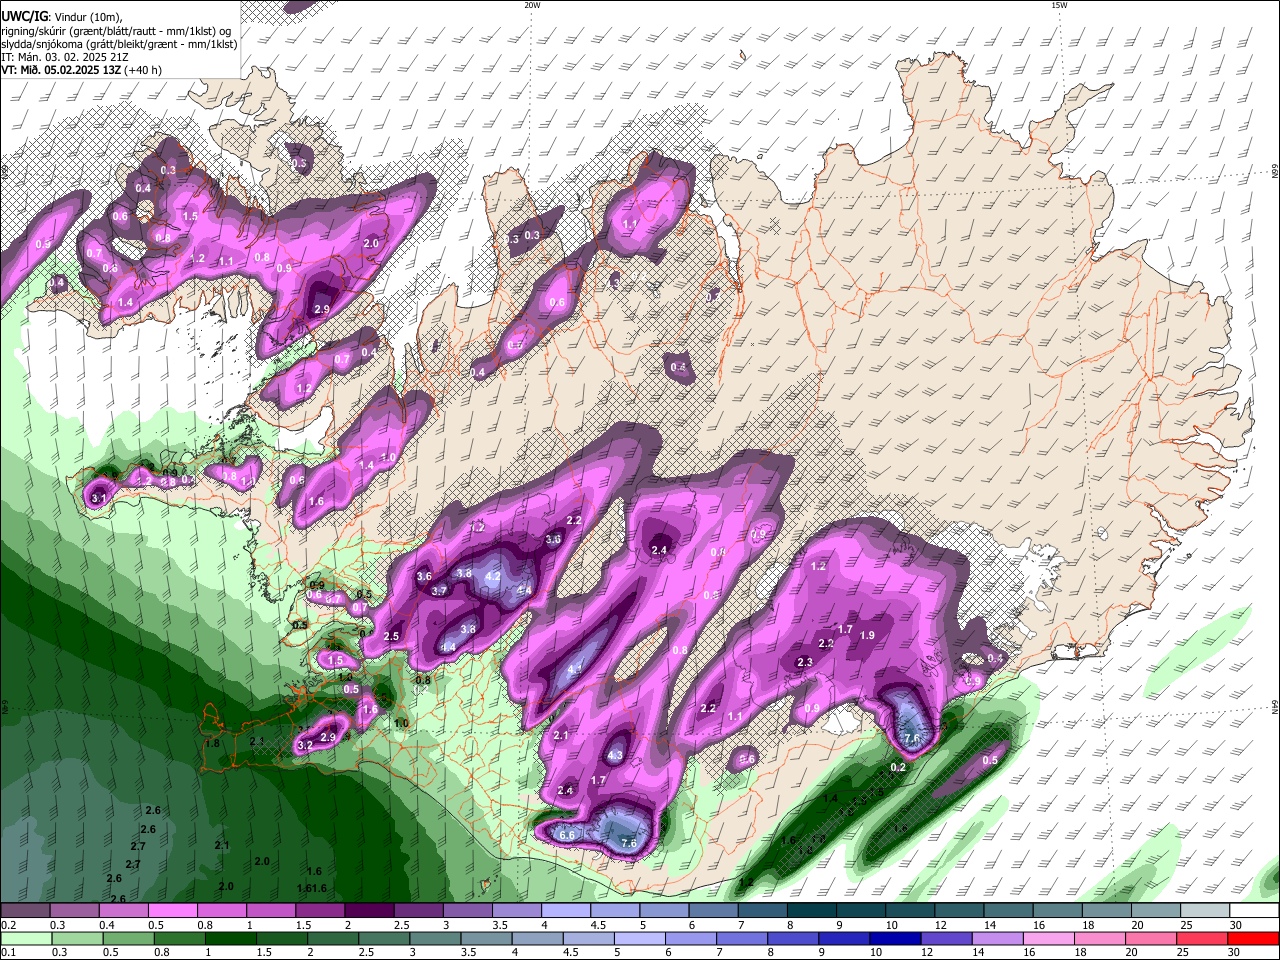Click the 3.1 value on the western peninsula tip
Viewport: 1280px width, 960px height.
[98, 498]
